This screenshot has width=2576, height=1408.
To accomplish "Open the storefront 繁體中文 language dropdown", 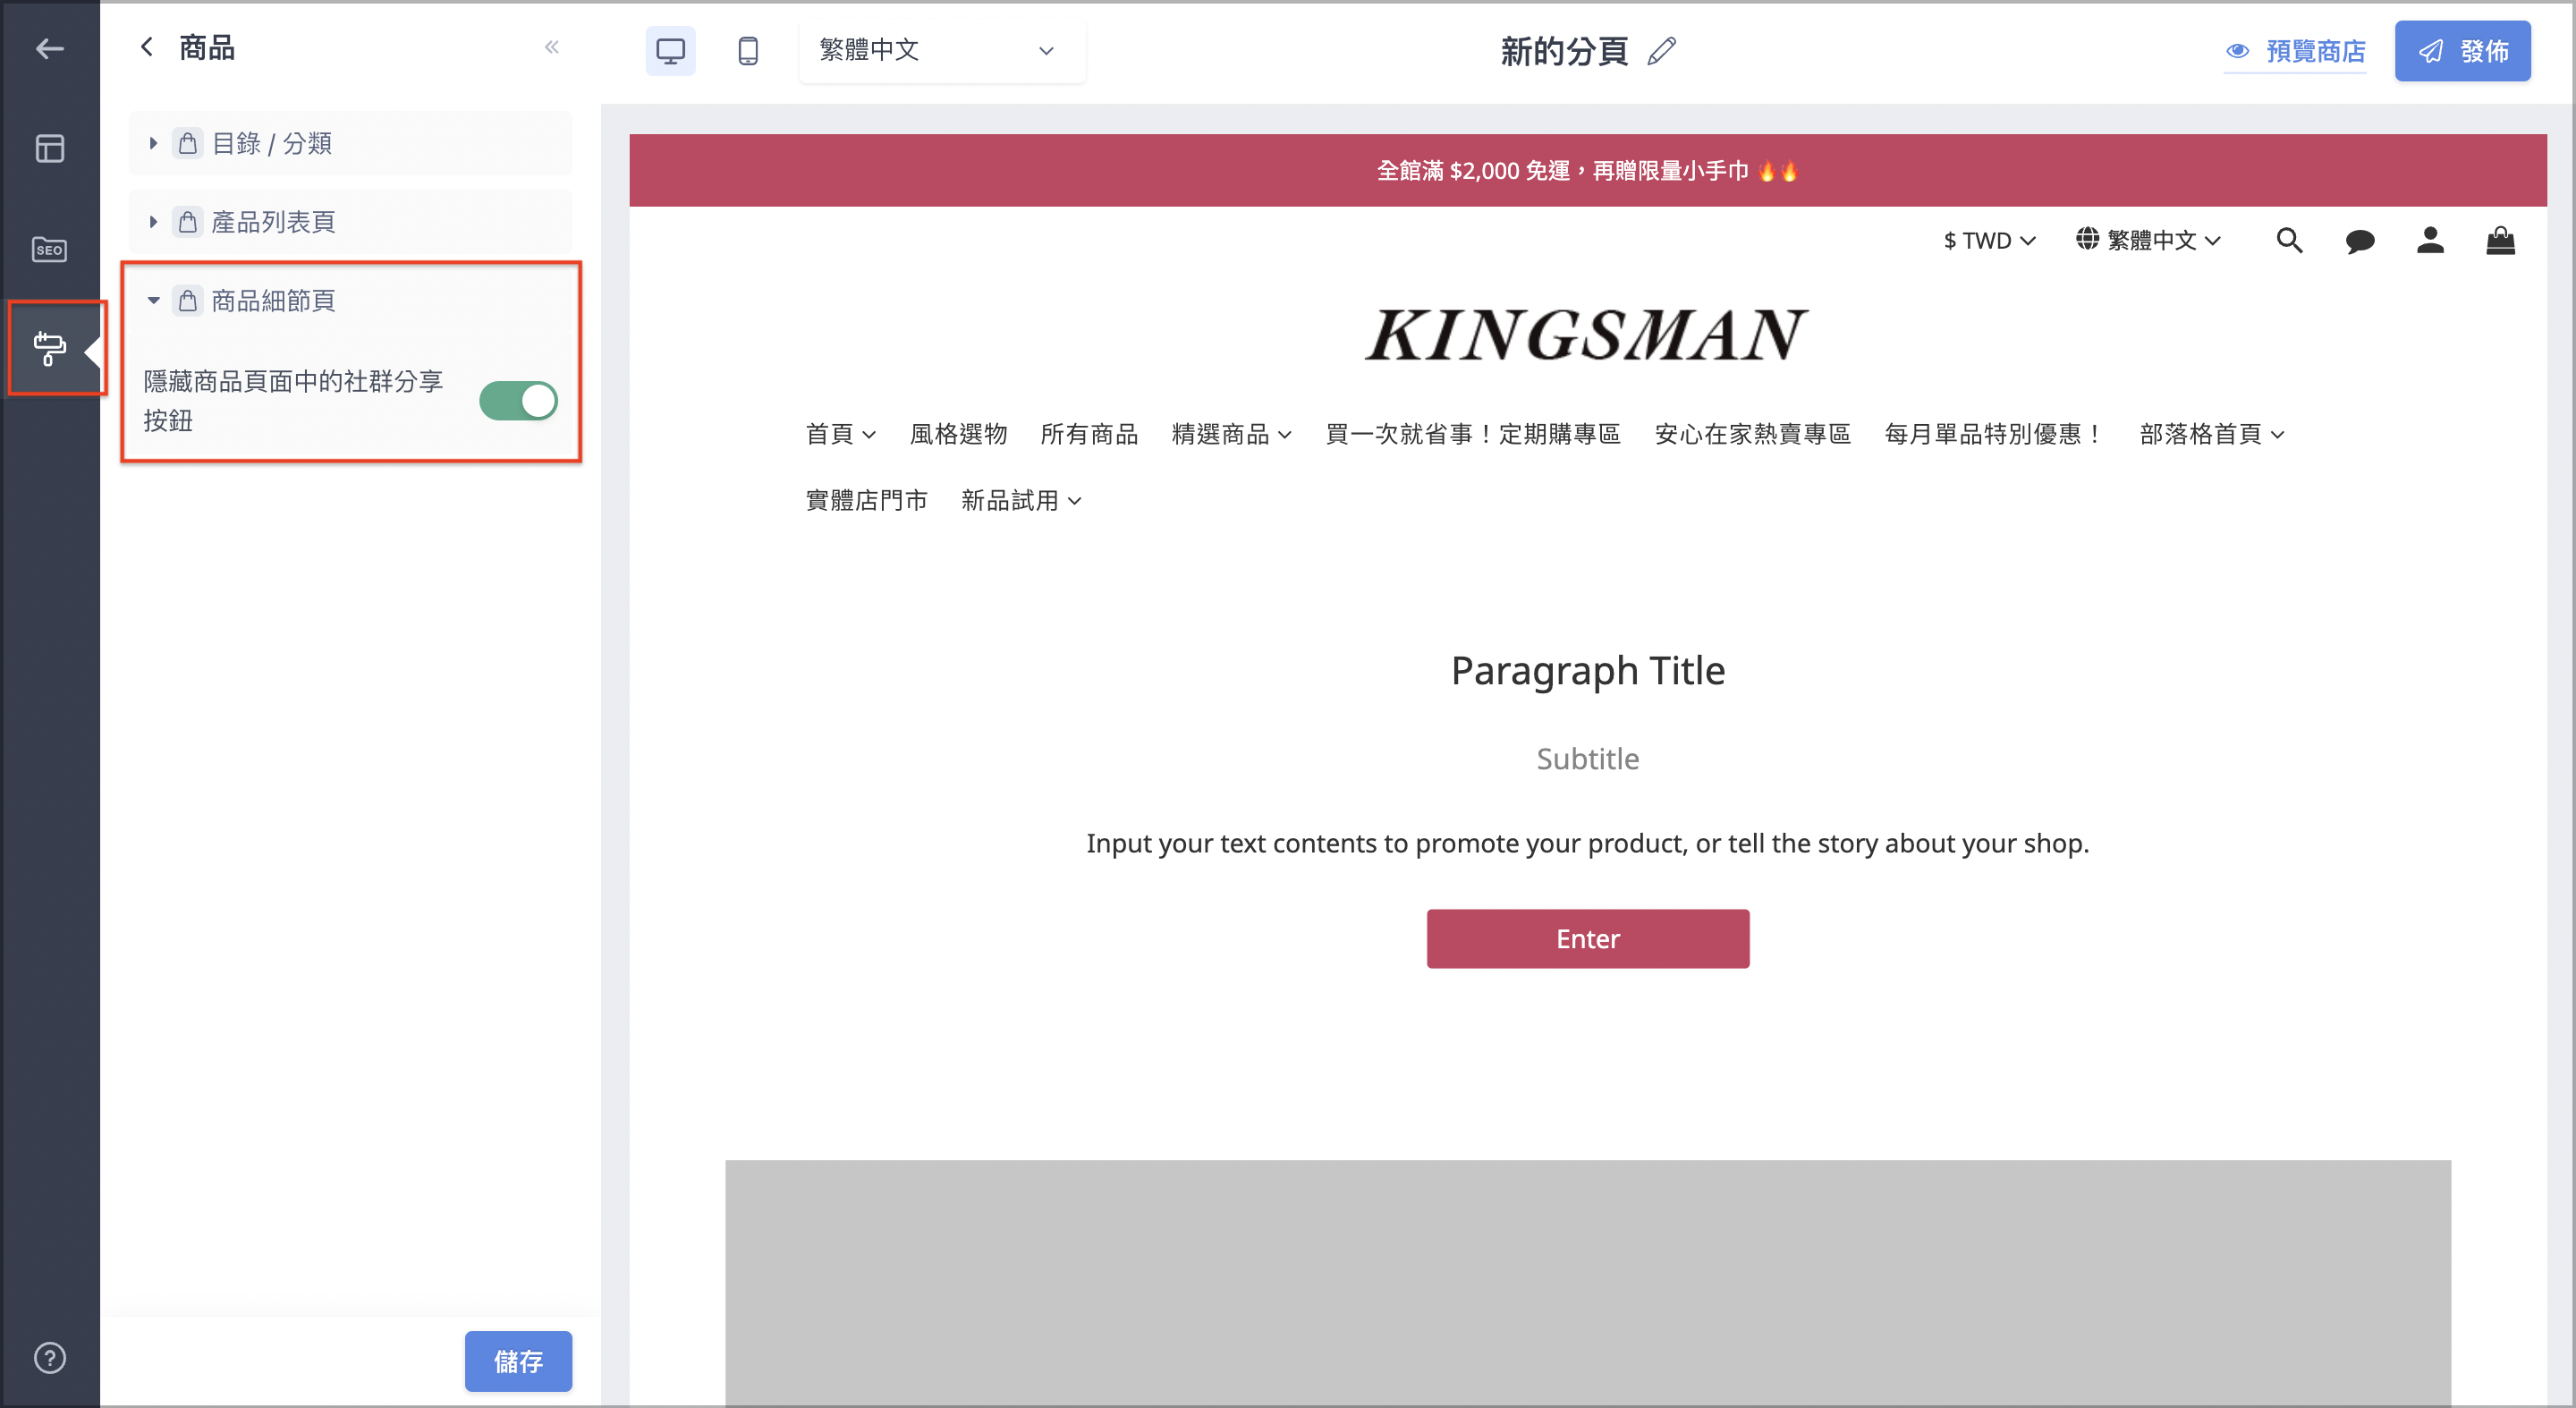I will click(x=2148, y=240).
